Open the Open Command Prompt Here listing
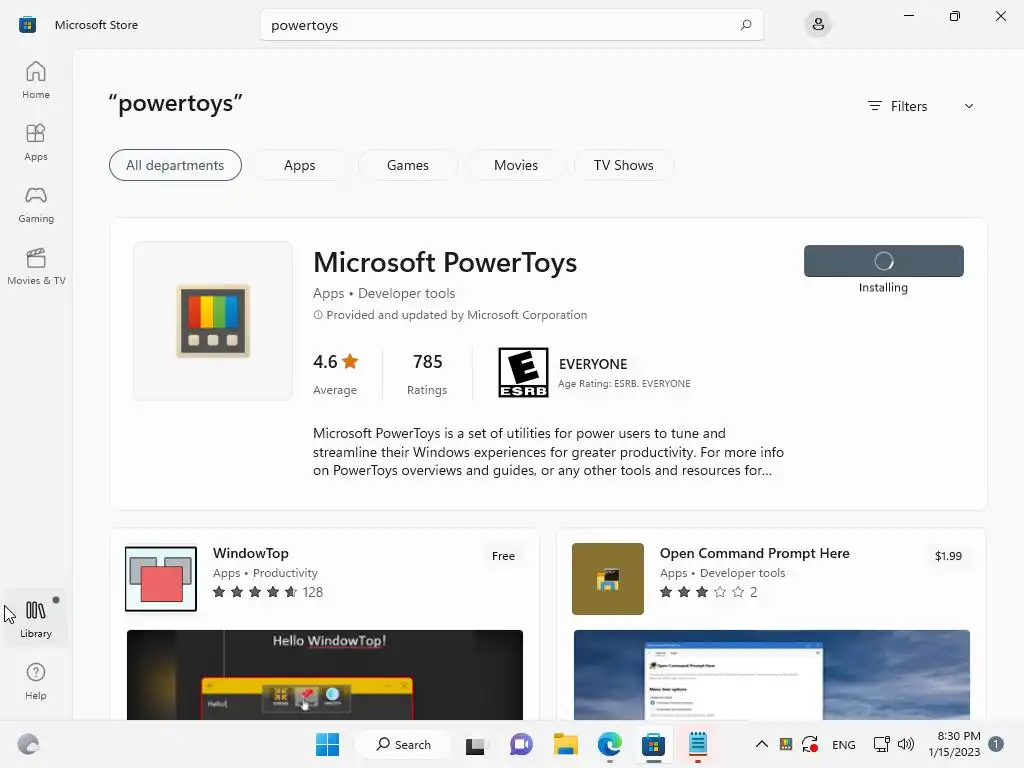The image size is (1024, 768). [754, 553]
